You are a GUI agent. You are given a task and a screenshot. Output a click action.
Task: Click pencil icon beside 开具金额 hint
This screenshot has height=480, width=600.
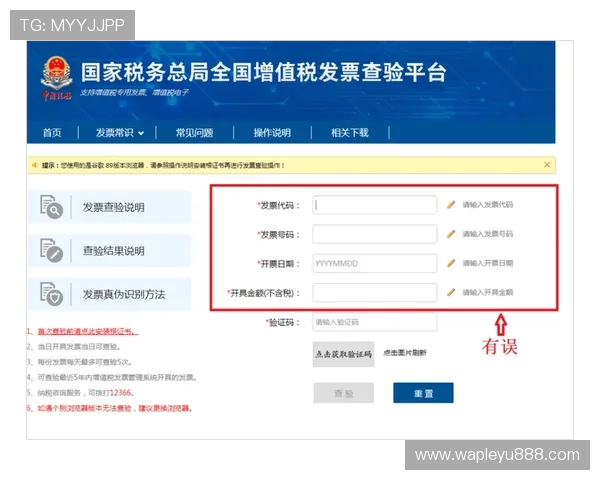[451, 292]
